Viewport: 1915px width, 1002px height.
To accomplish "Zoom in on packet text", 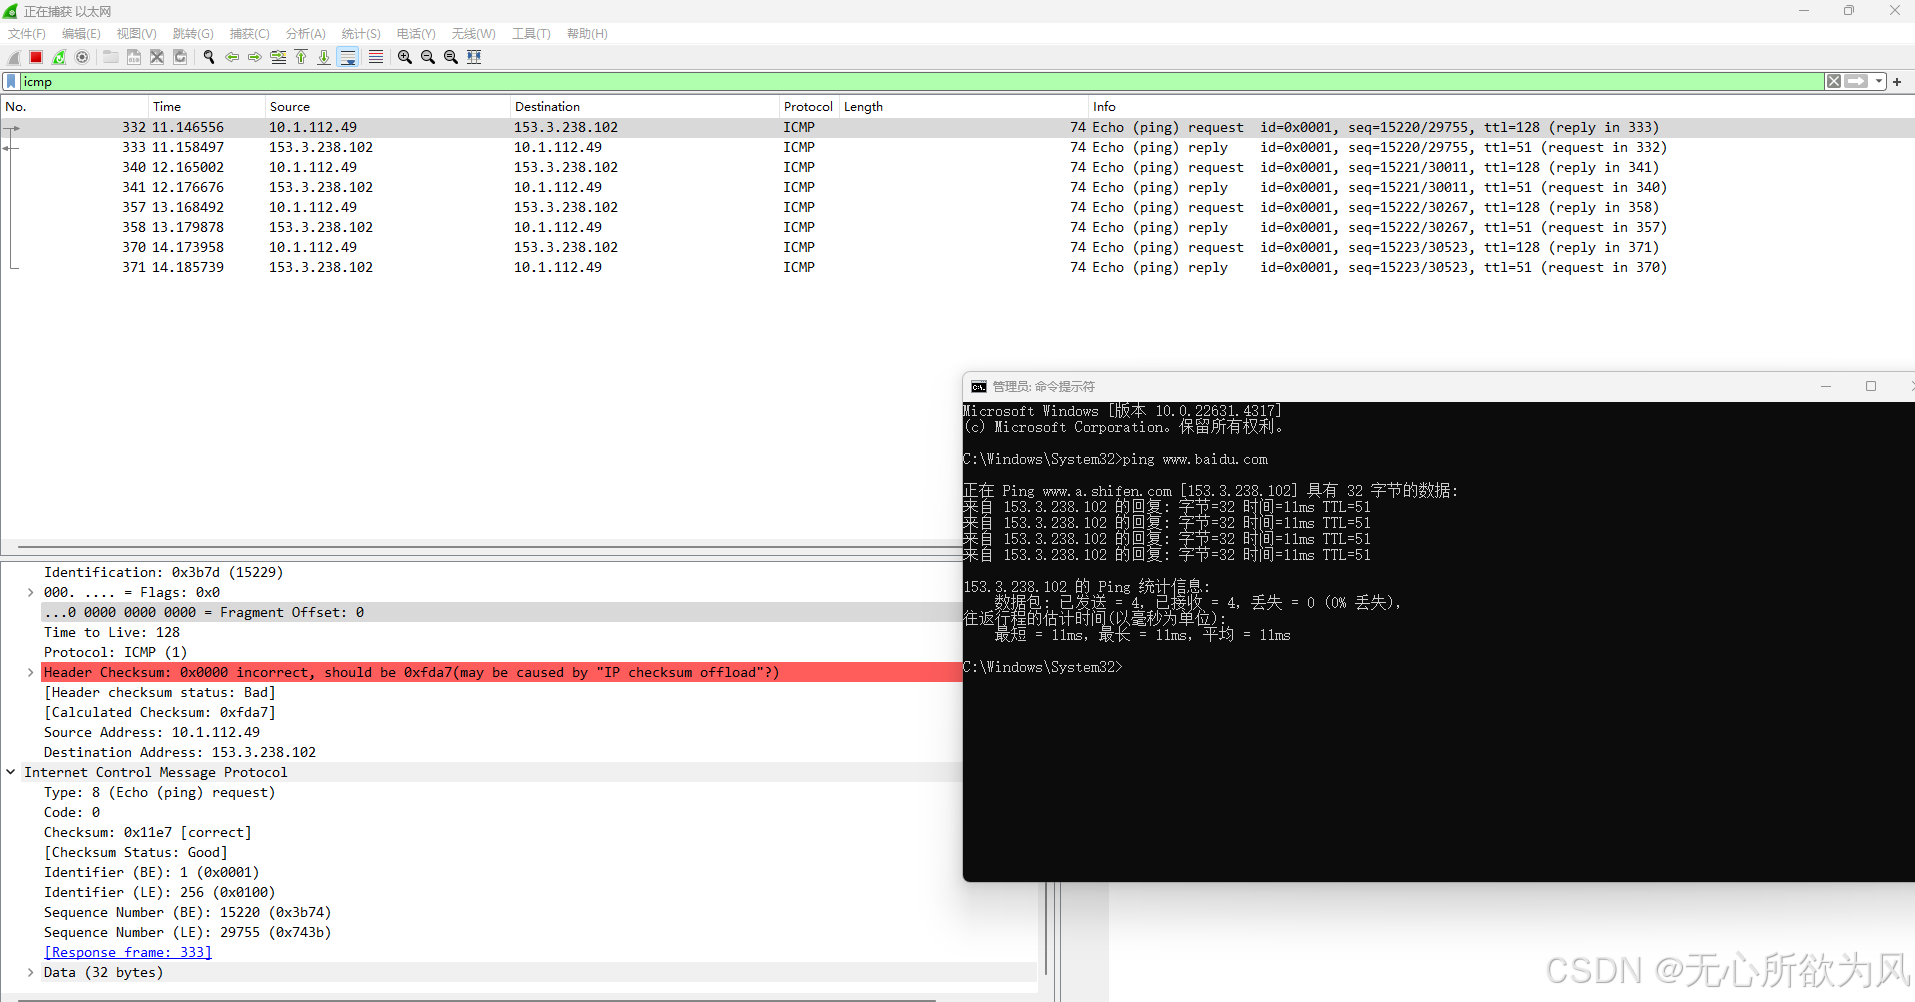I will click(x=405, y=57).
